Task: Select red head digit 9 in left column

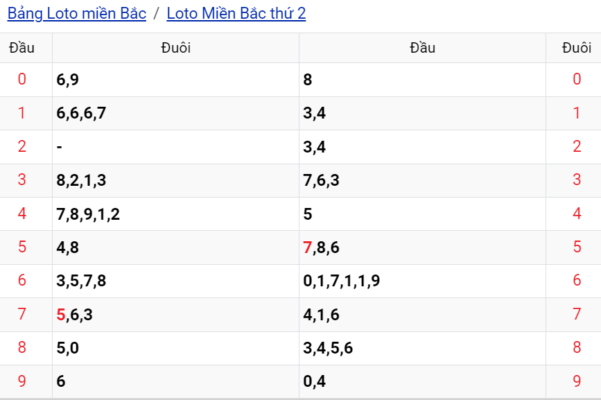Action: (22, 381)
